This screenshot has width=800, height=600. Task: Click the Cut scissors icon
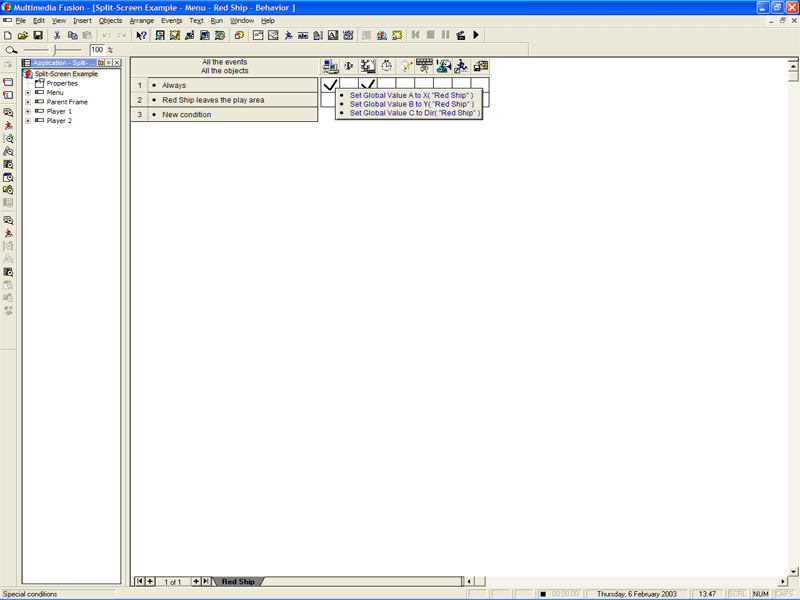click(x=58, y=35)
